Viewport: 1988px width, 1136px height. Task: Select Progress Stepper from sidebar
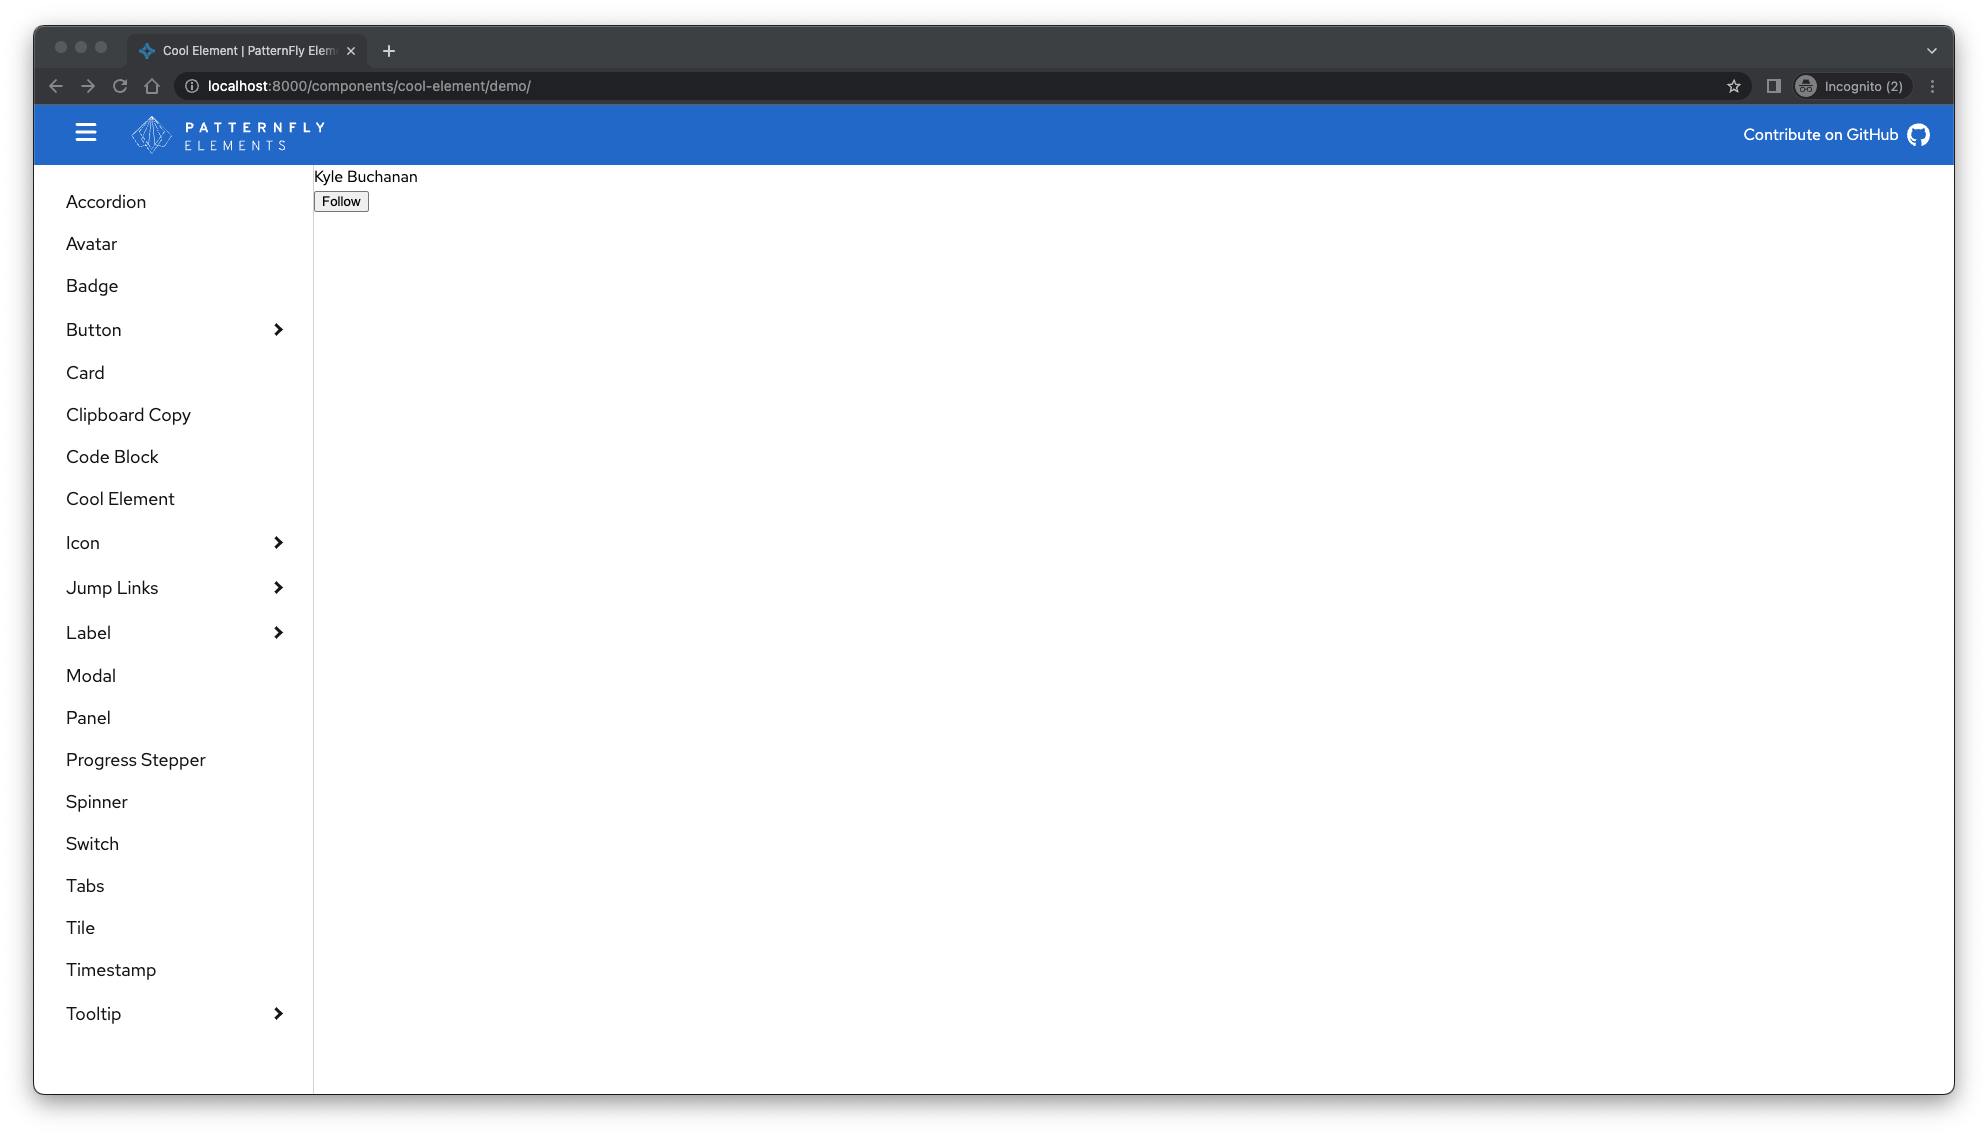(135, 759)
